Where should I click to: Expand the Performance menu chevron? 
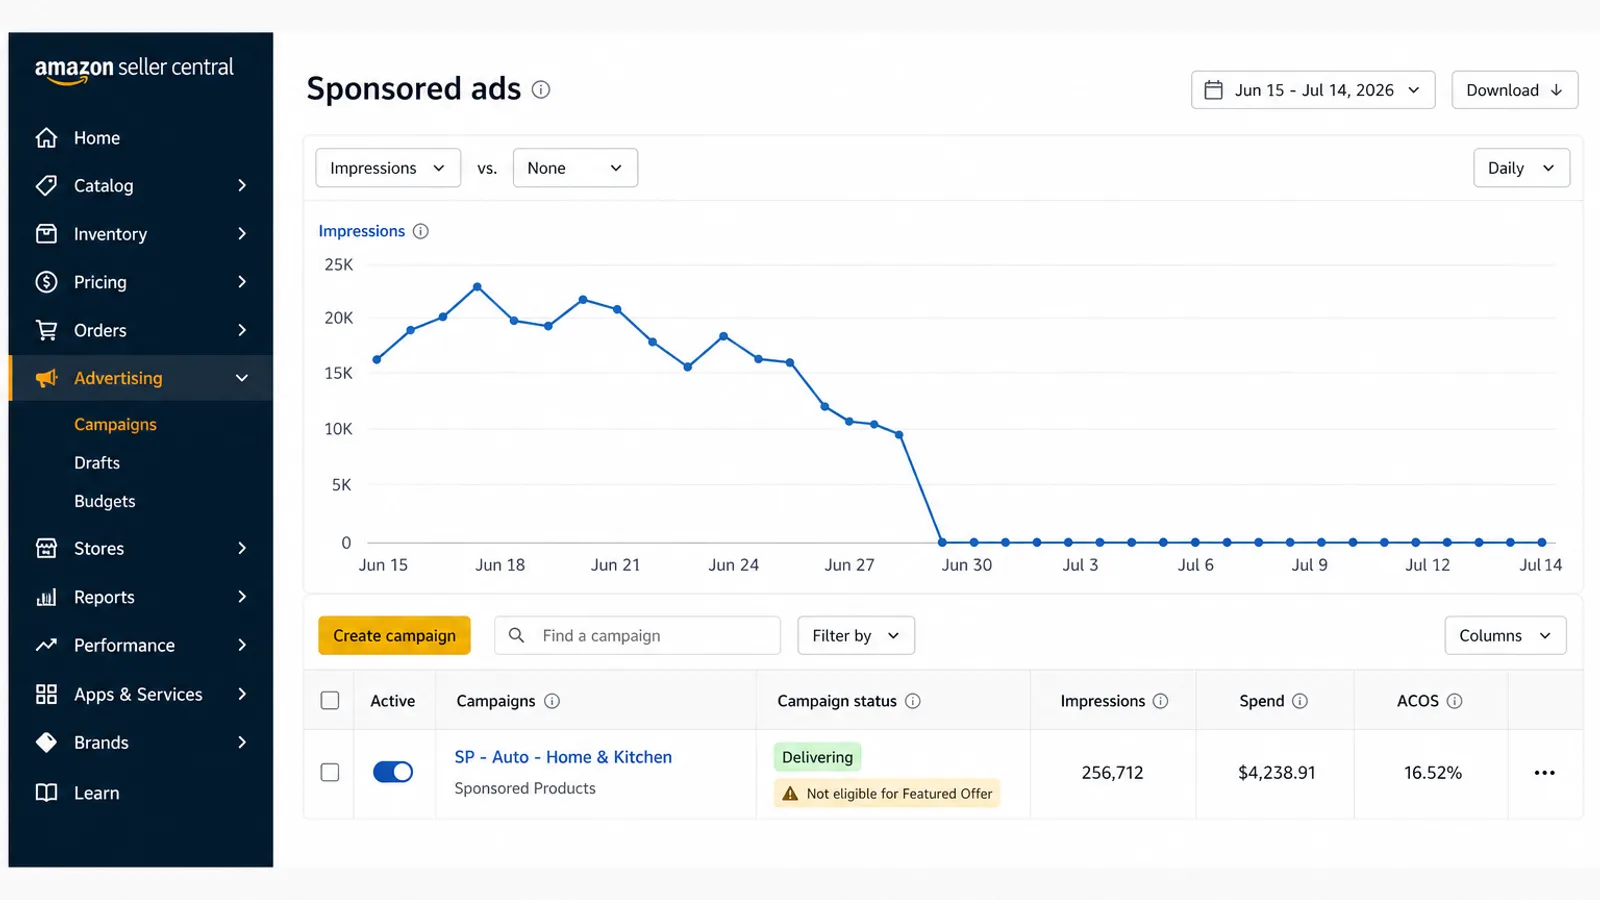(x=242, y=645)
